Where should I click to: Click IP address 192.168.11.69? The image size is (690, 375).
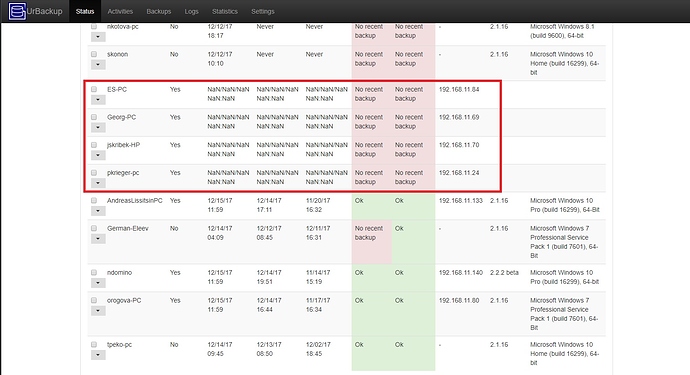click(459, 117)
